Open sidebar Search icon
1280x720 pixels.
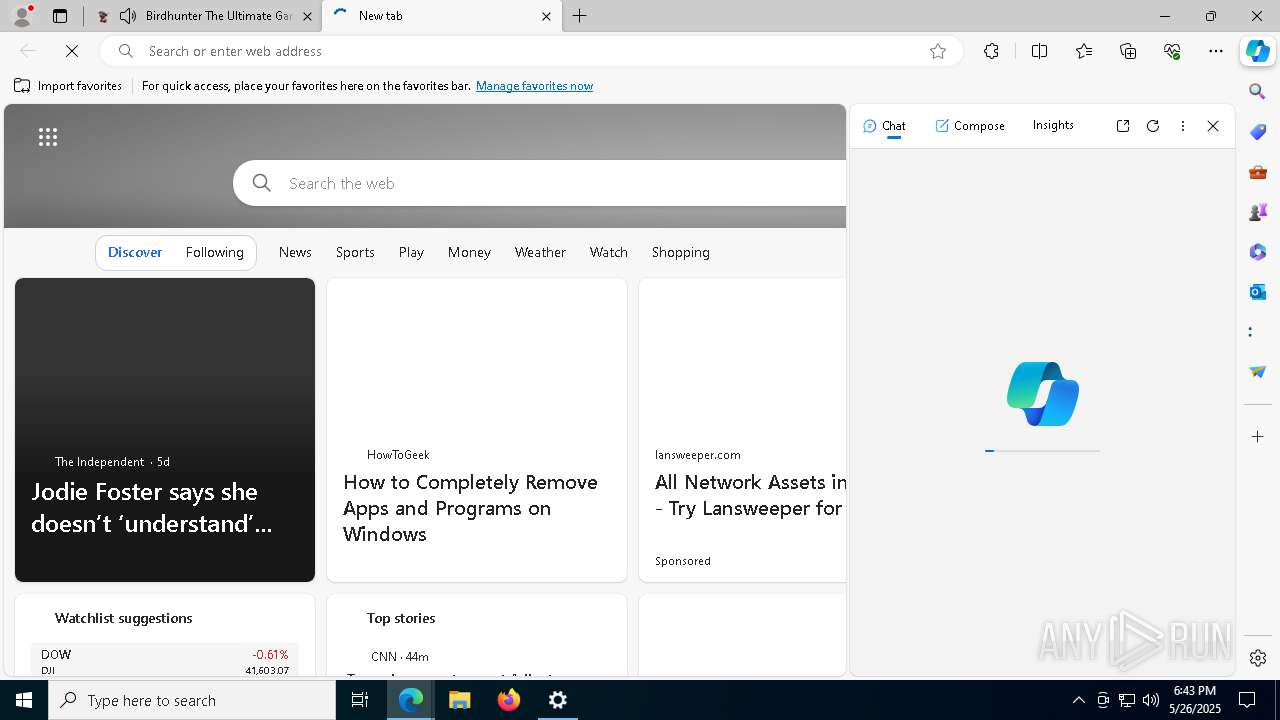(1258, 92)
